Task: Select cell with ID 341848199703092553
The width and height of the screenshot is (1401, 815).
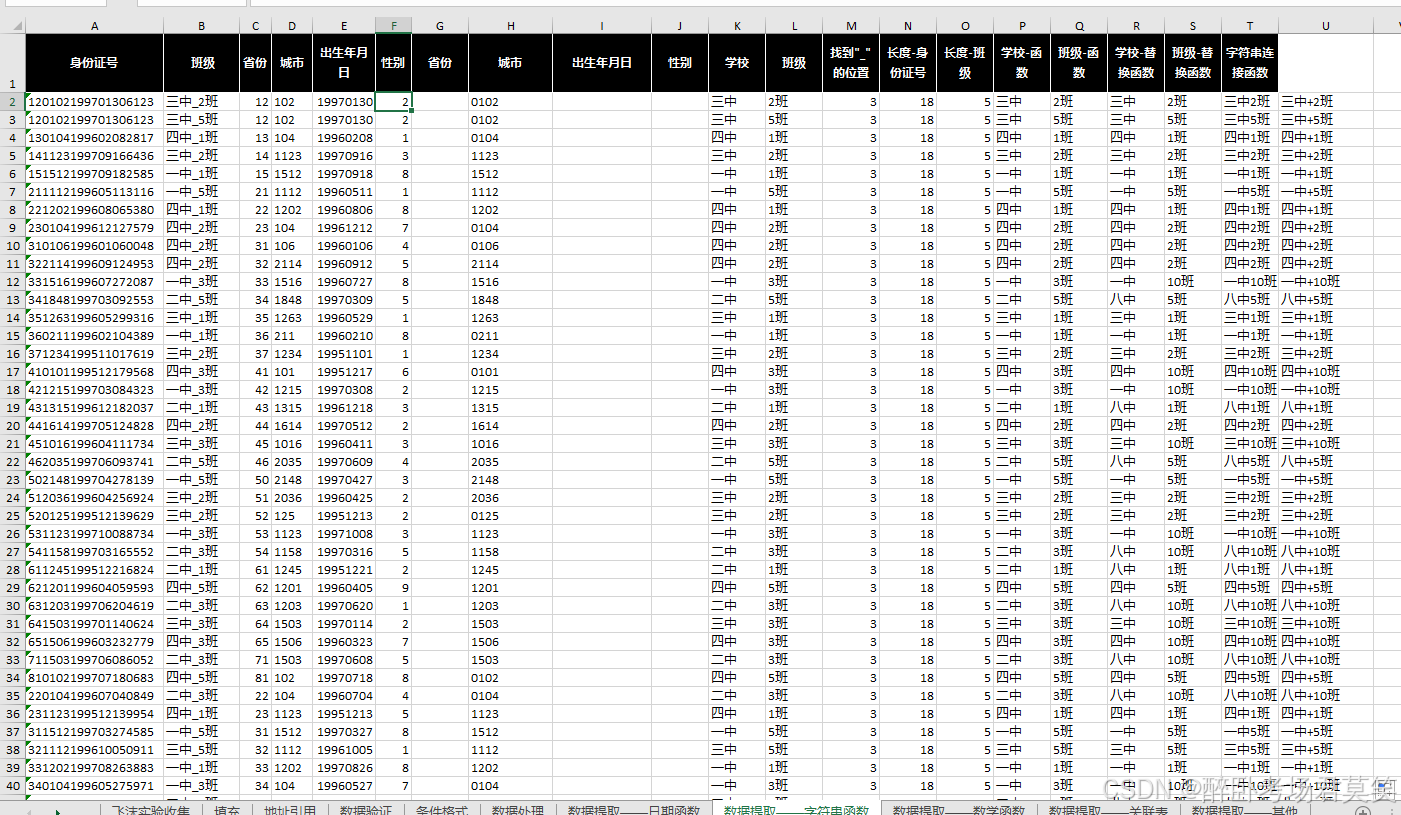Action: (94, 299)
